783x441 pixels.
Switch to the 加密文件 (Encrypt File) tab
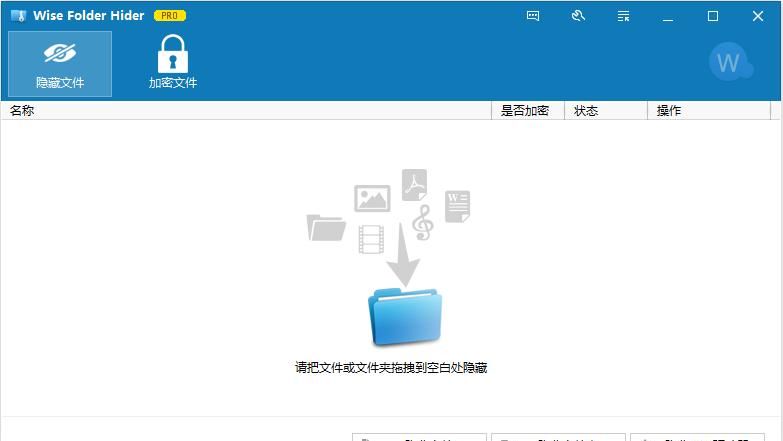173,63
